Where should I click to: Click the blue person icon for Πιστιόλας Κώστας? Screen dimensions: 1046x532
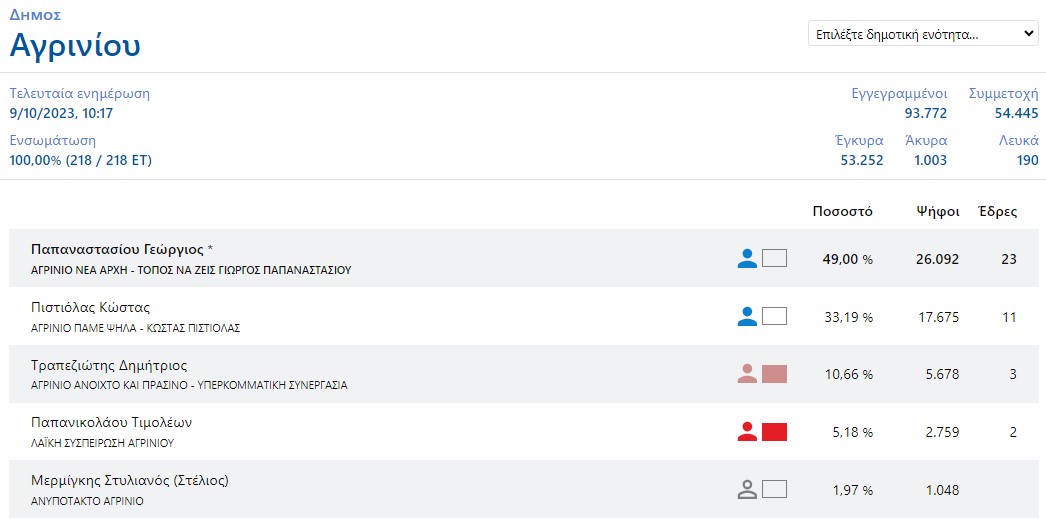pos(746,317)
